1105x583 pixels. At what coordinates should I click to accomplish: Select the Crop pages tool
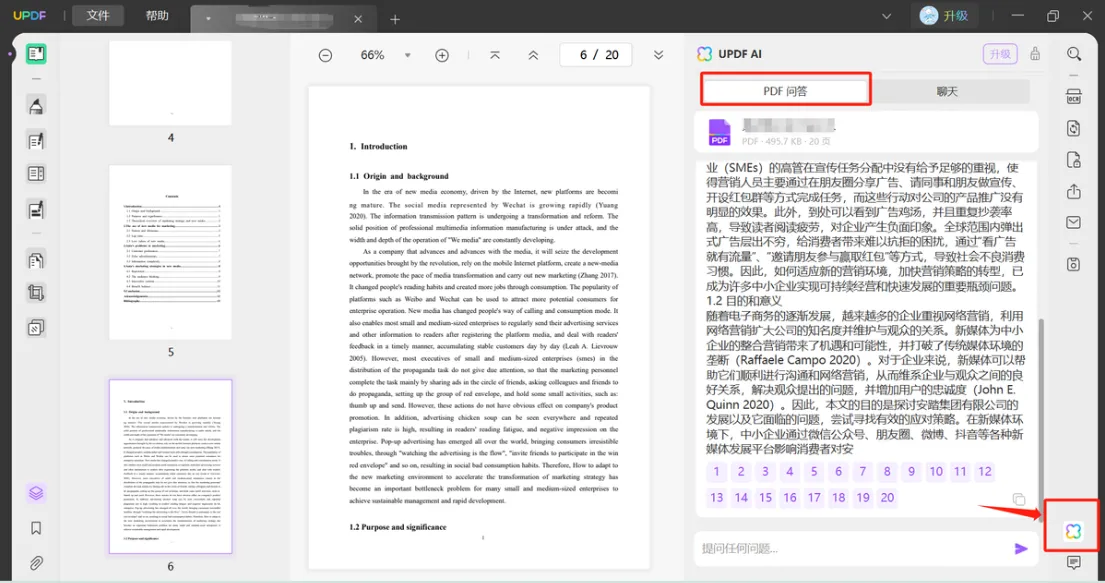[36, 293]
